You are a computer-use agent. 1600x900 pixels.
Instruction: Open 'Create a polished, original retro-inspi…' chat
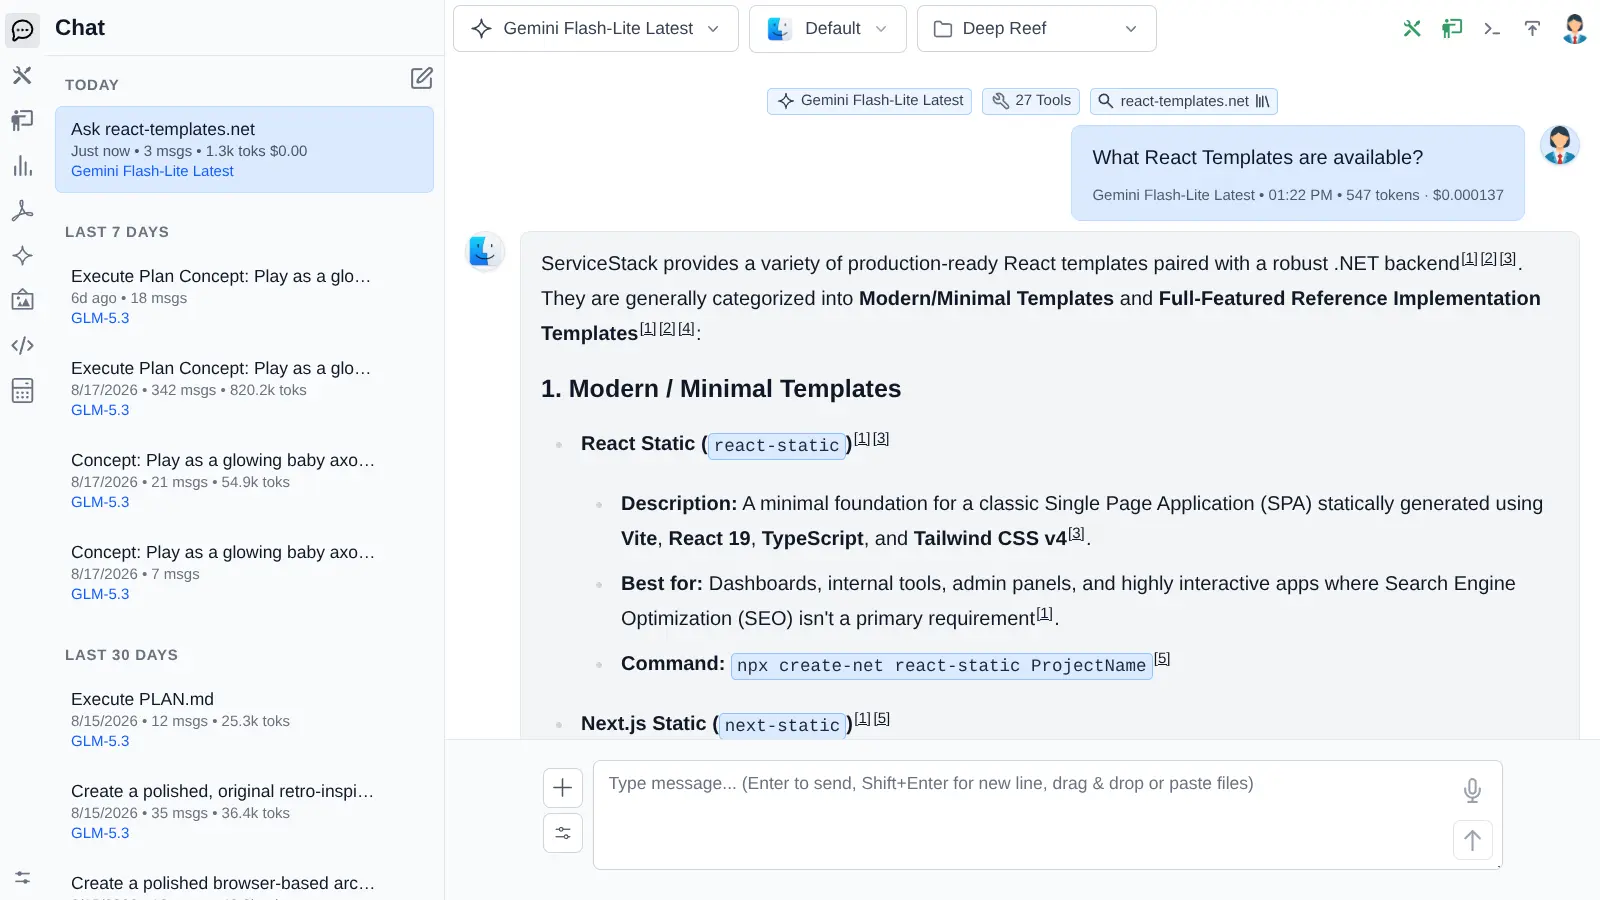pos(244,811)
